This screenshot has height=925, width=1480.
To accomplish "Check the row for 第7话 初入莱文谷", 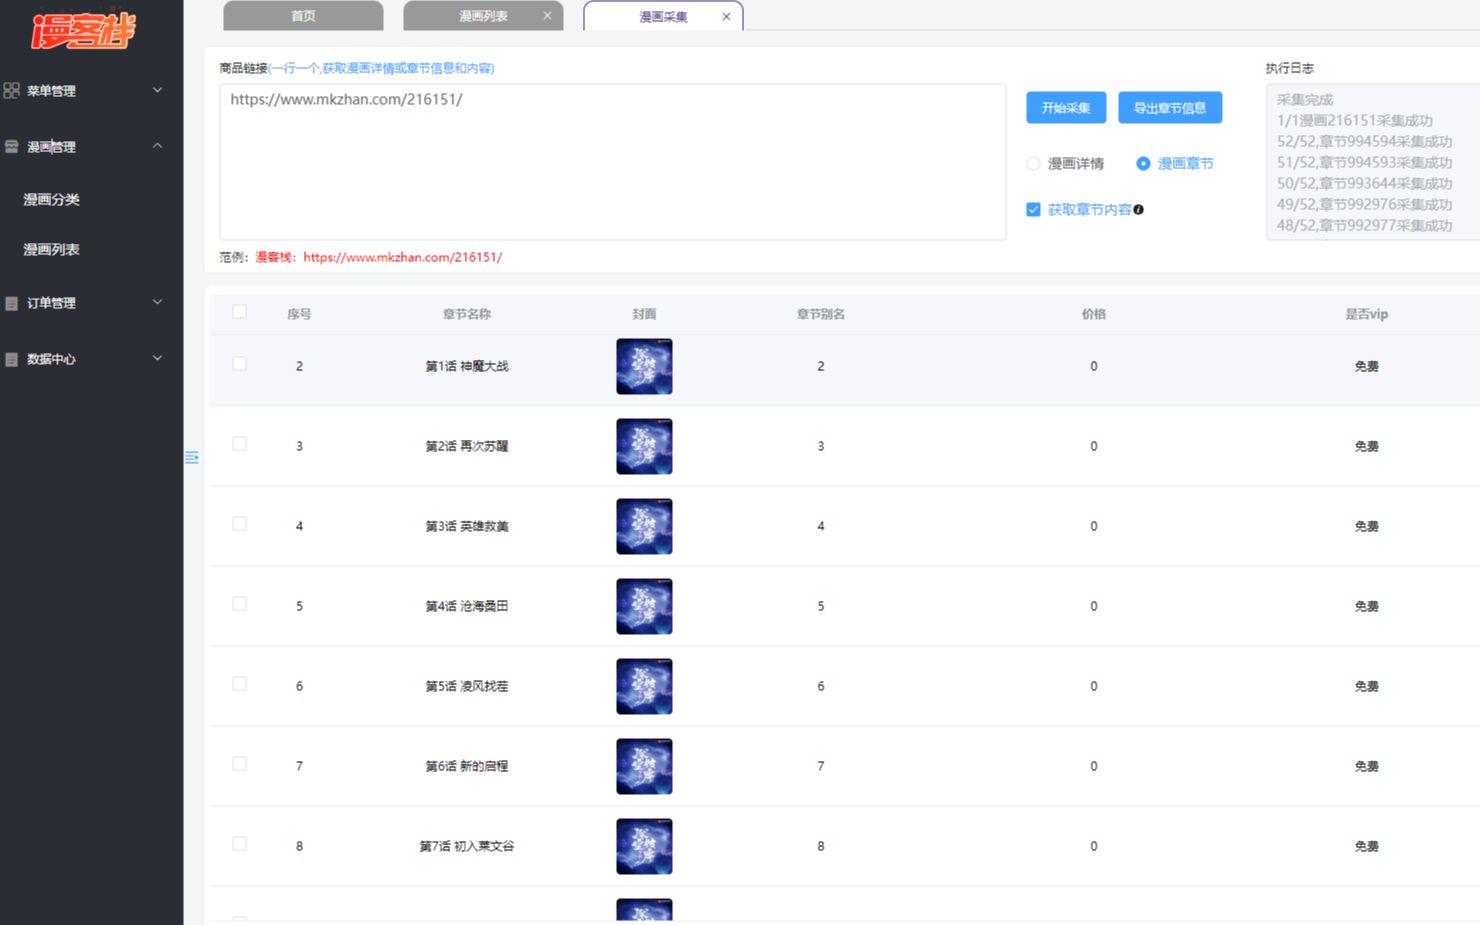I will click(239, 844).
